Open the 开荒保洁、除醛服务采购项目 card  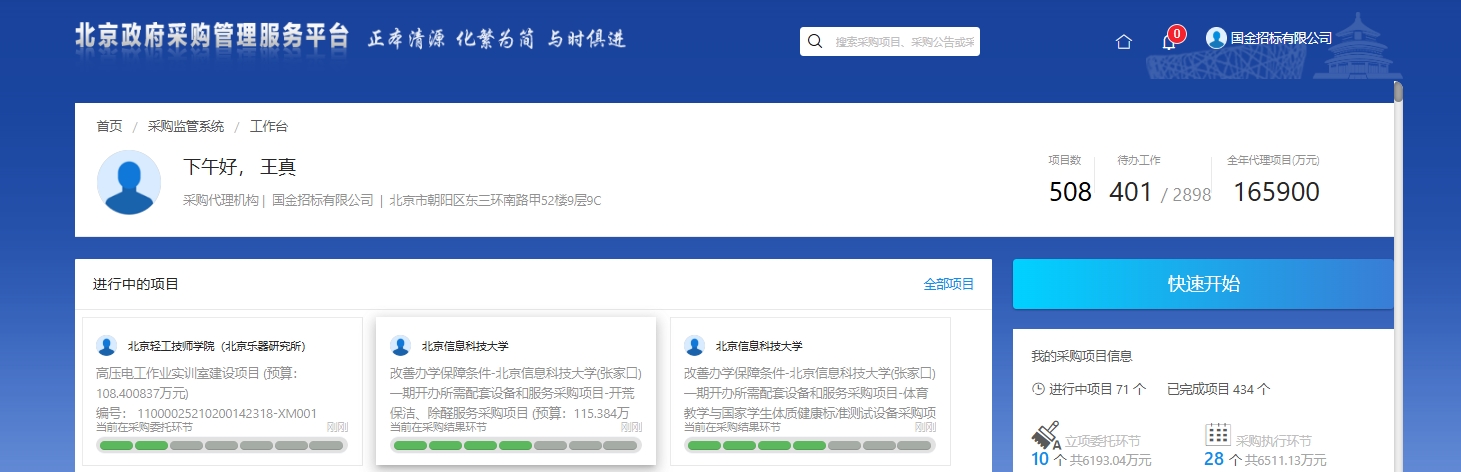coord(515,392)
